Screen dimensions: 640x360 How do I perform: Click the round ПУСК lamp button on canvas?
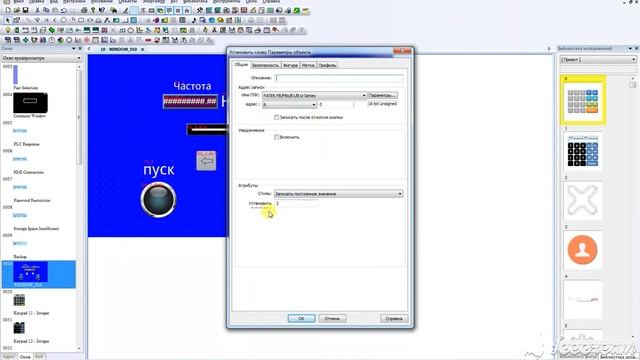coord(158,200)
